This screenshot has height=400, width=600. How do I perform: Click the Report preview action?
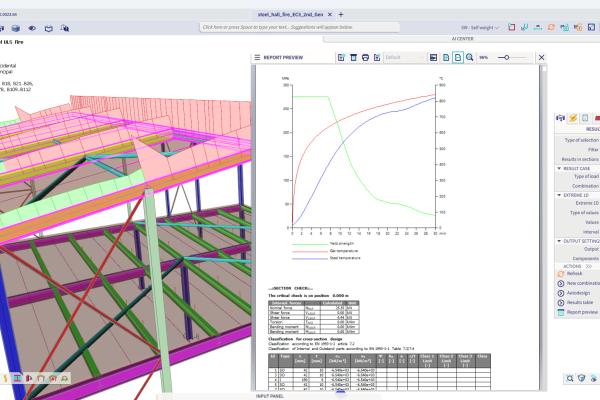coord(582,312)
